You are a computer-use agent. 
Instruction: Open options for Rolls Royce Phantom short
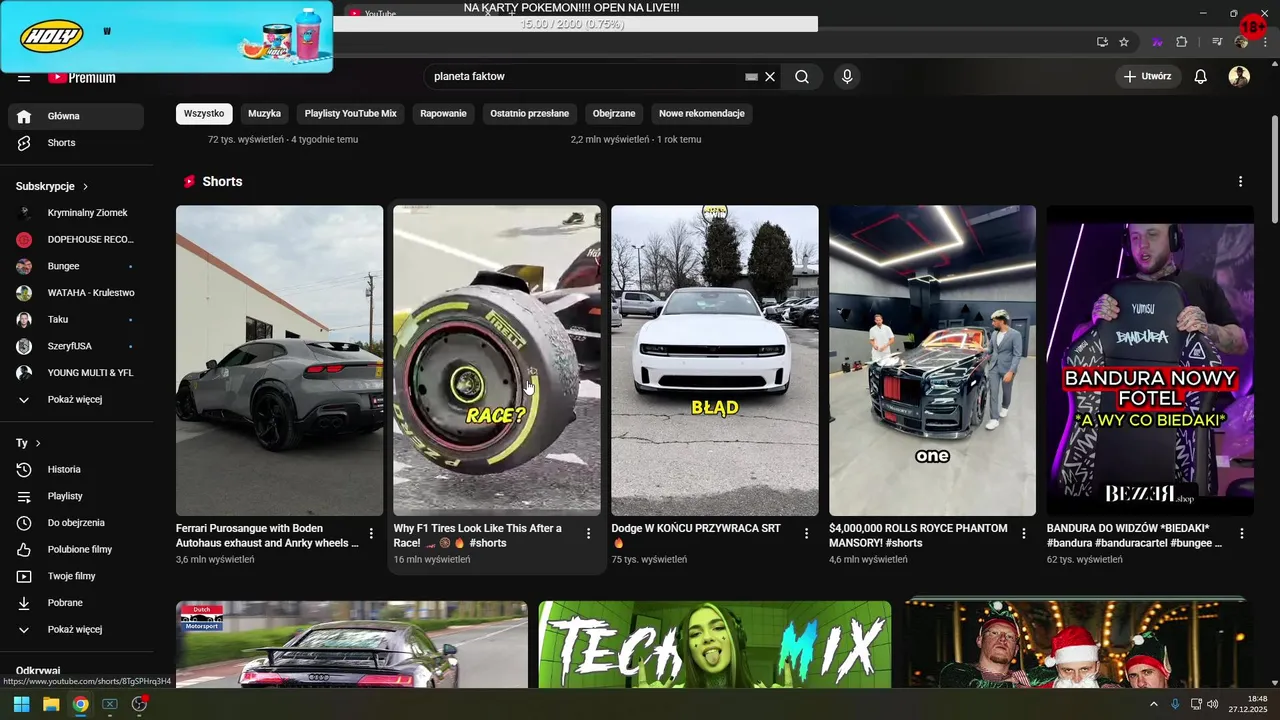1023,534
